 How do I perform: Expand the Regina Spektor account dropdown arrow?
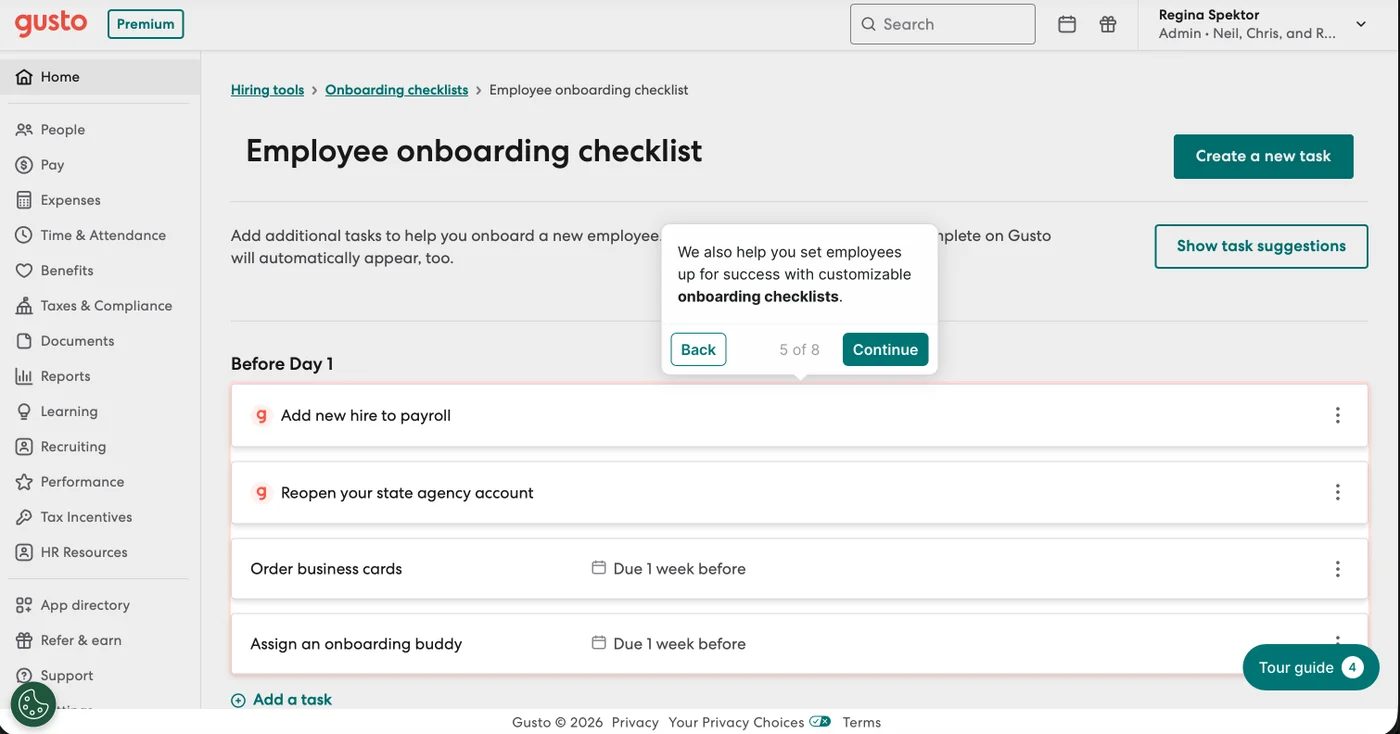(1361, 24)
